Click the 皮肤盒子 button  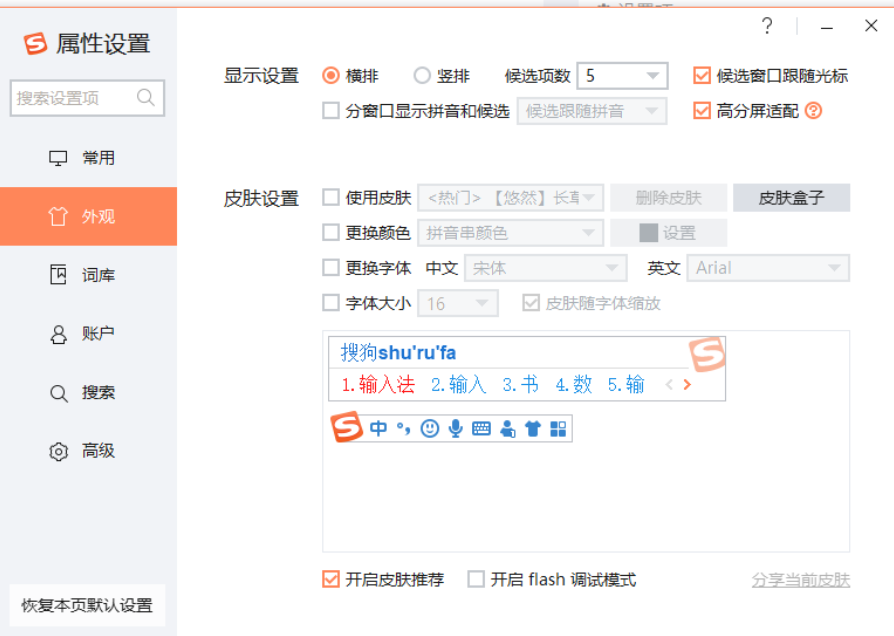791,197
